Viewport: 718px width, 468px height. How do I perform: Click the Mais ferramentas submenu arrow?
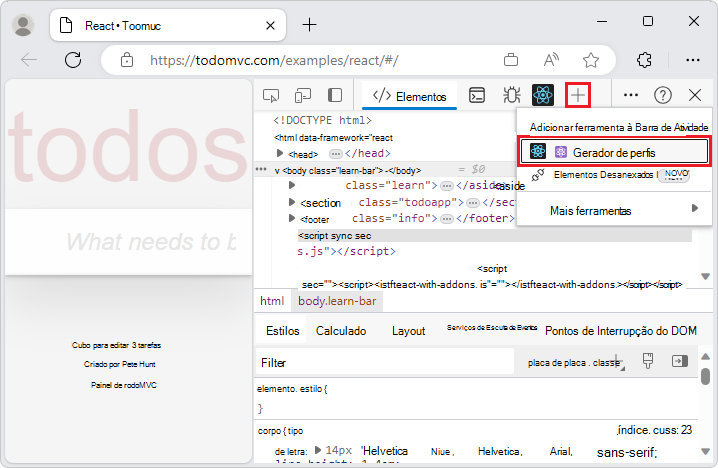coord(695,208)
